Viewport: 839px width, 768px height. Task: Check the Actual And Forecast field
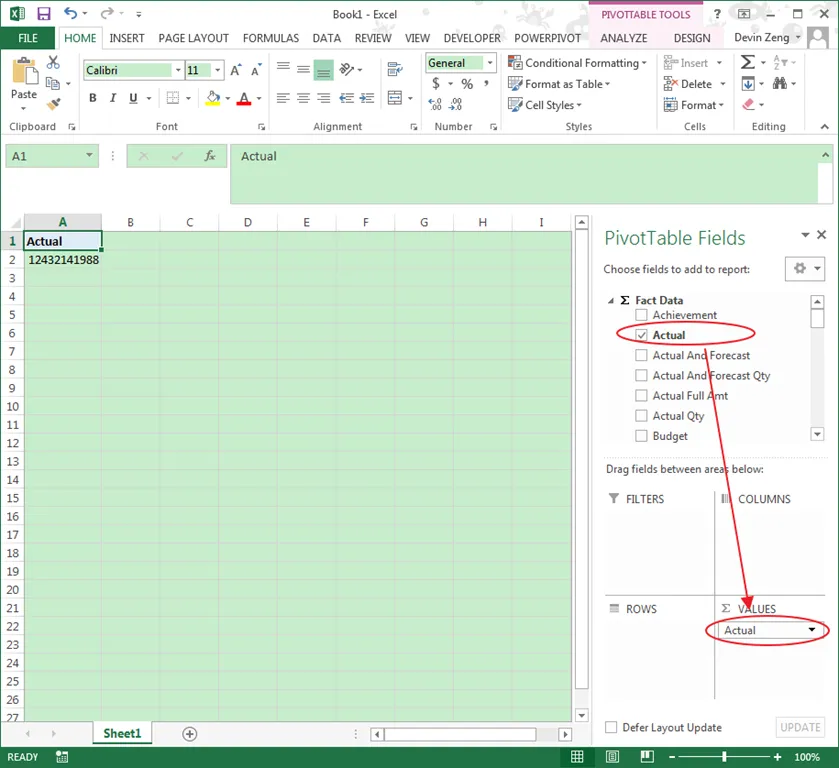641,355
